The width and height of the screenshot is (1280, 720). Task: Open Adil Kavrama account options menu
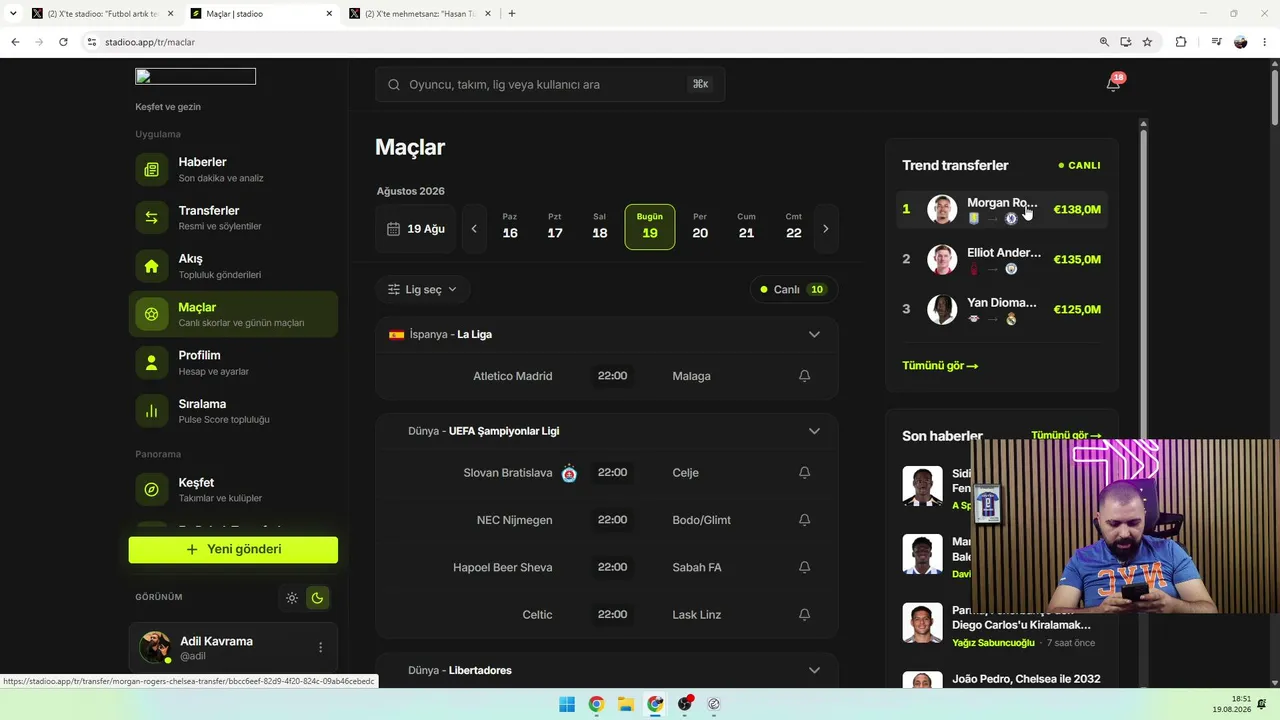coord(320,647)
